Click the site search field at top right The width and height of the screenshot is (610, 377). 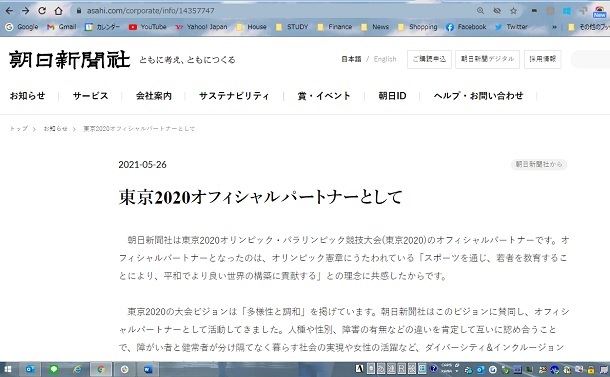point(590,59)
